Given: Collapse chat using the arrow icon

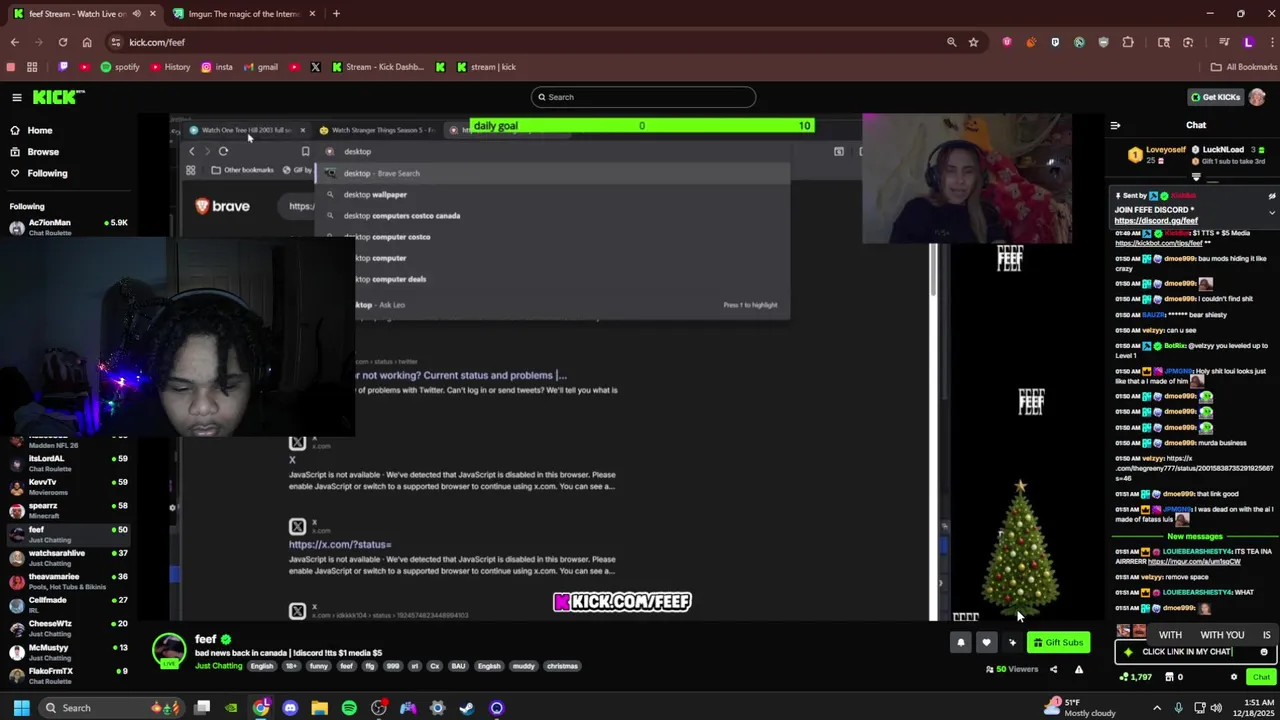Looking at the screenshot, I should (x=1115, y=126).
